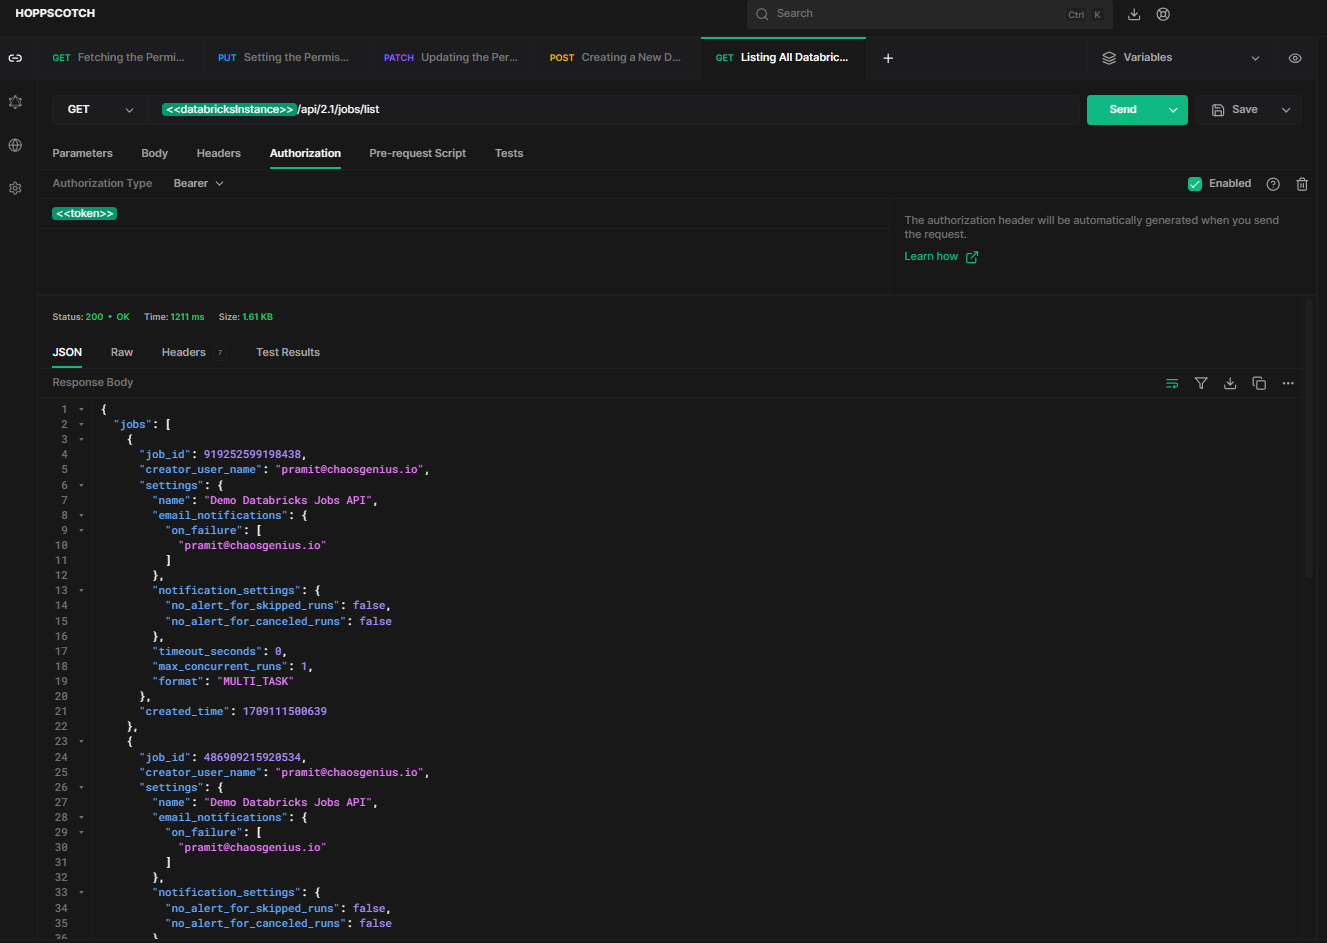The width and height of the screenshot is (1327, 943).
Task: Click the search bar at the top
Action: point(929,14)
